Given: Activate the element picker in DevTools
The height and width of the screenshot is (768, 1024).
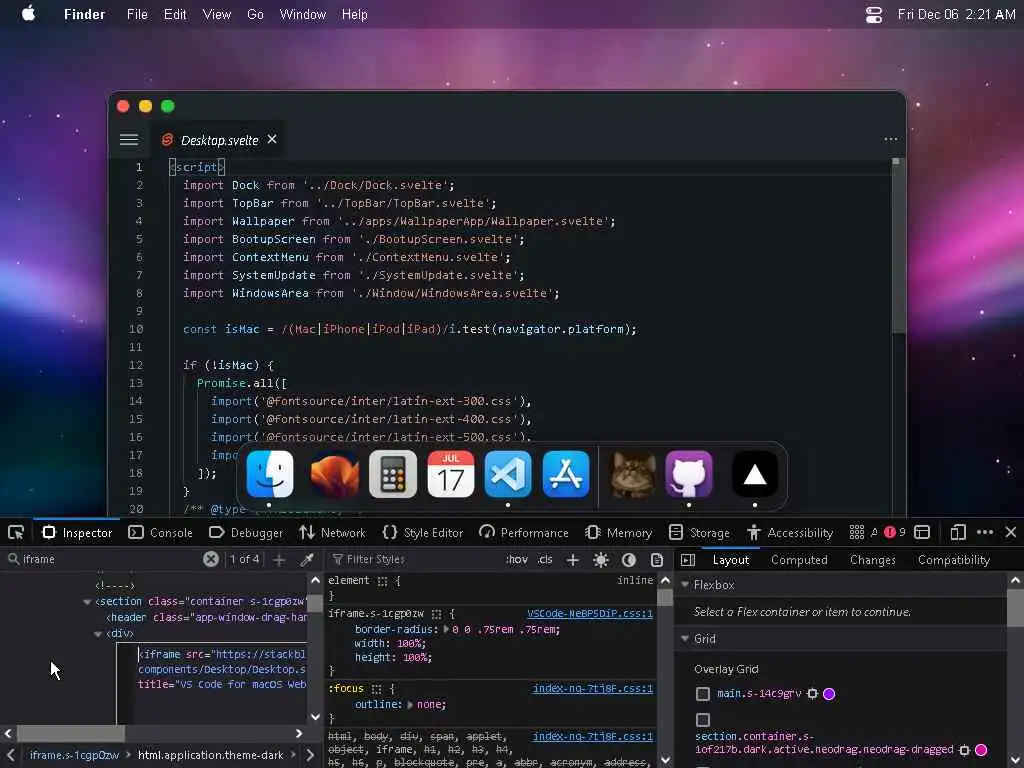Looking at the screenshot, I should (16, 532).
